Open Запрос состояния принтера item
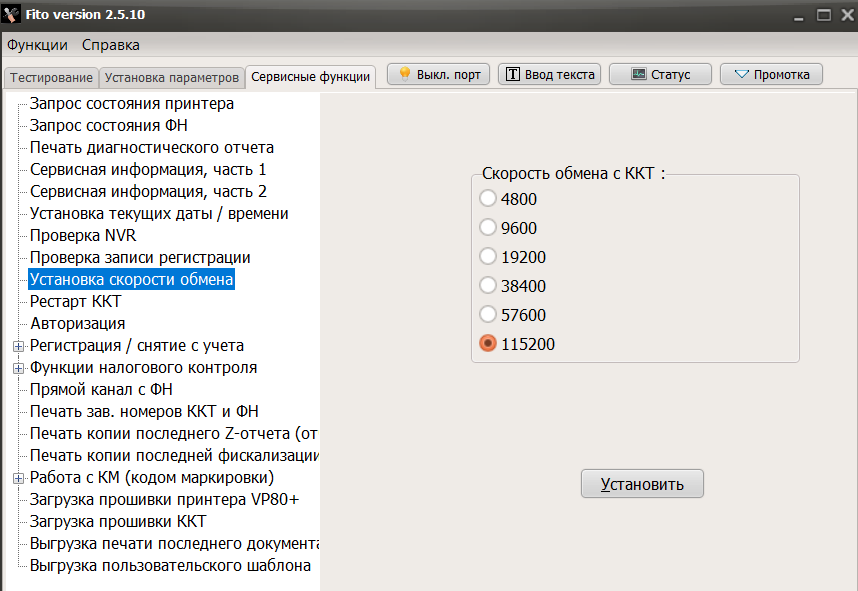This screenshot has height=591, width=858. coord(132,104)
